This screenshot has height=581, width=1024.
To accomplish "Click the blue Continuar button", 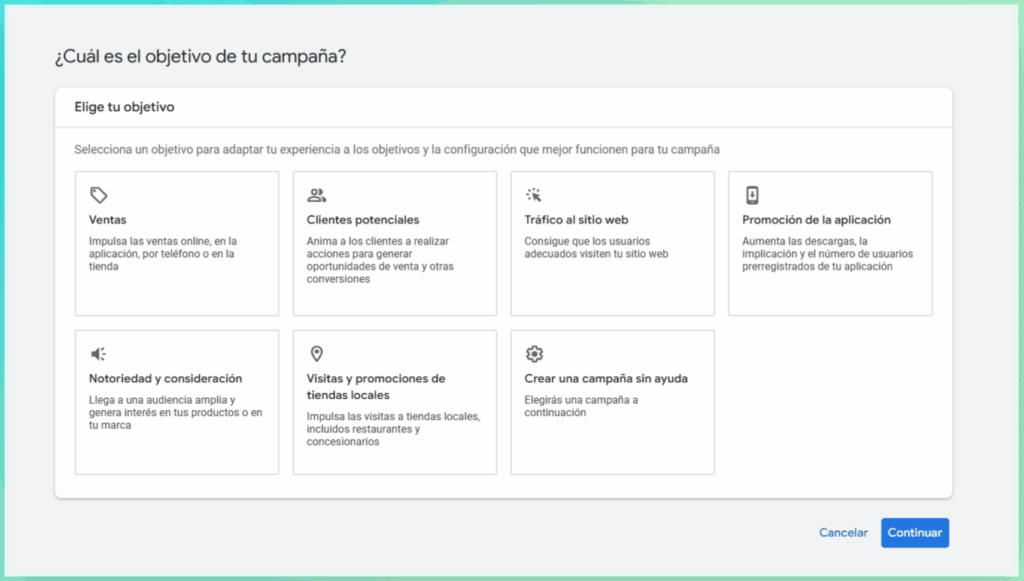I will click(x=914, y=533).
